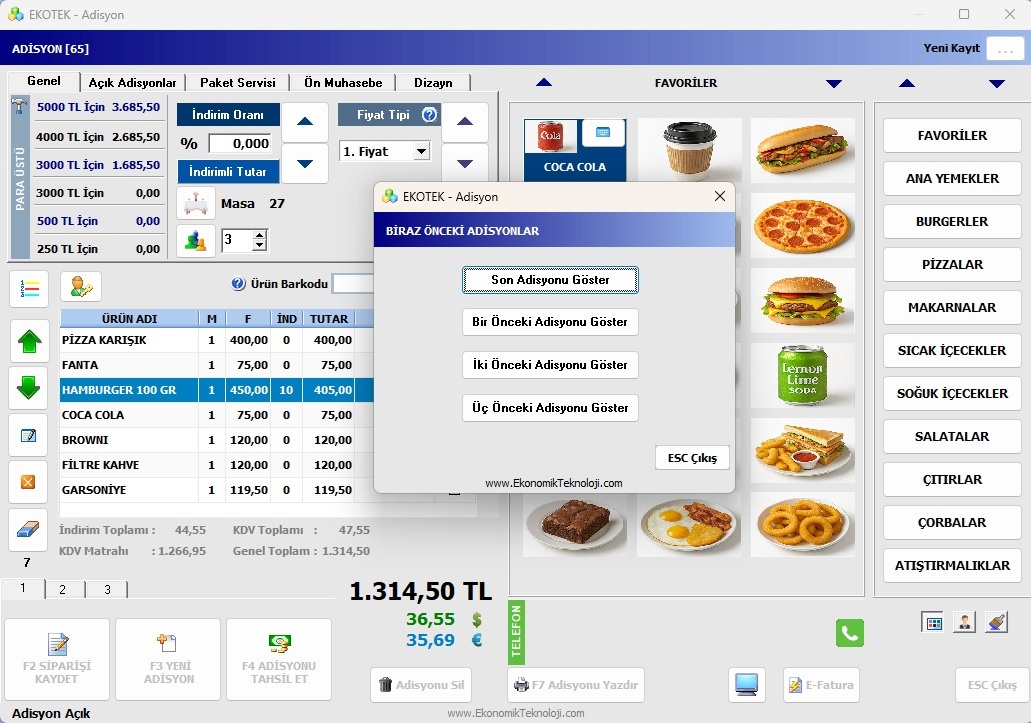Click the people icon beside the guest count
Viewport: 1031px width, 723px height.
tap(196, 241)
